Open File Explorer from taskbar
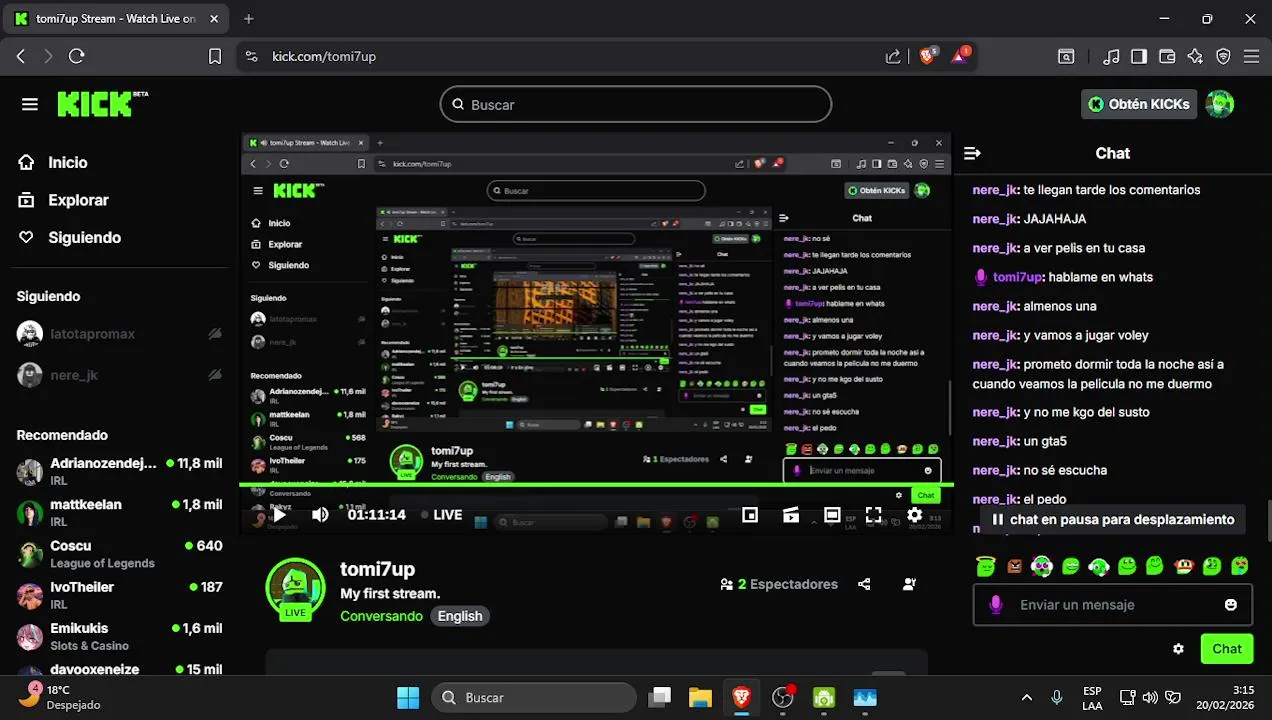 coord(700,697)
